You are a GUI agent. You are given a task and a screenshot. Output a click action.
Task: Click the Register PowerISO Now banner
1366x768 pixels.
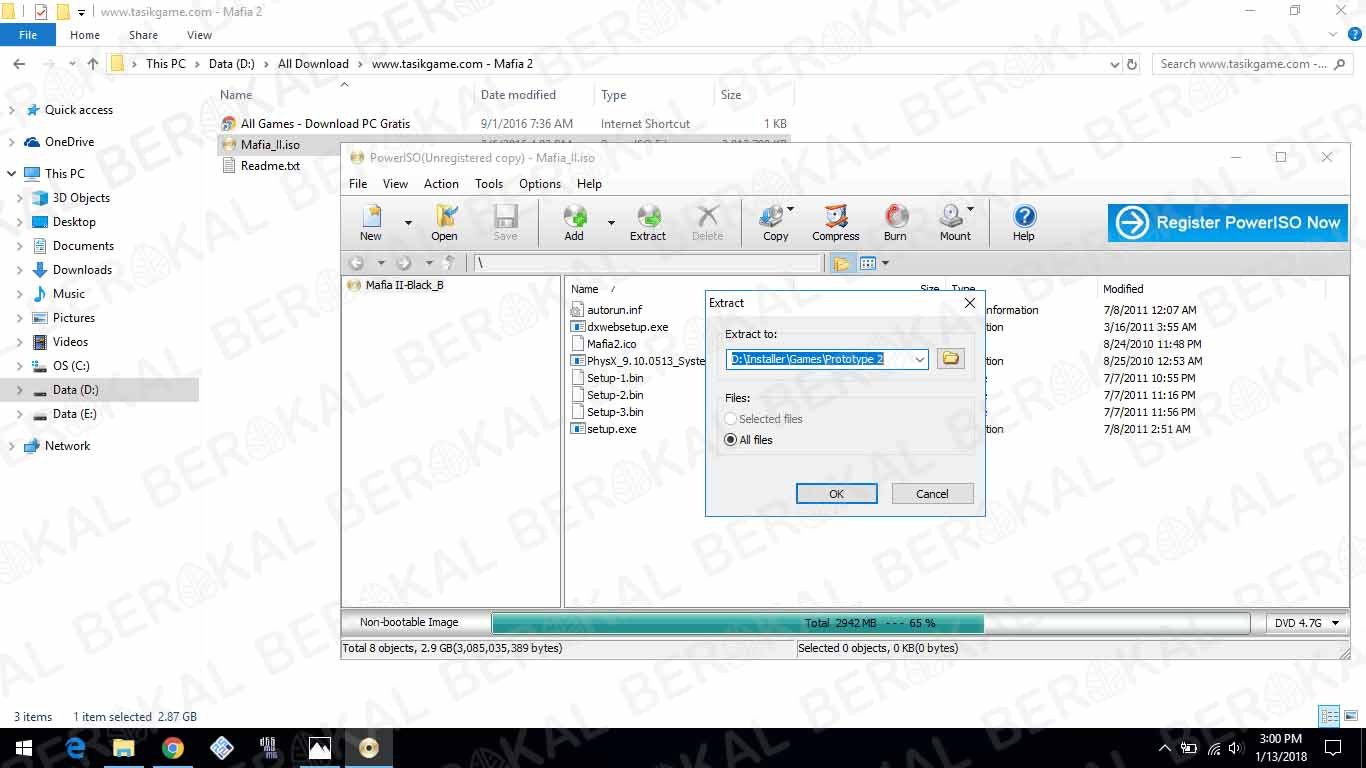[1228, 222]
